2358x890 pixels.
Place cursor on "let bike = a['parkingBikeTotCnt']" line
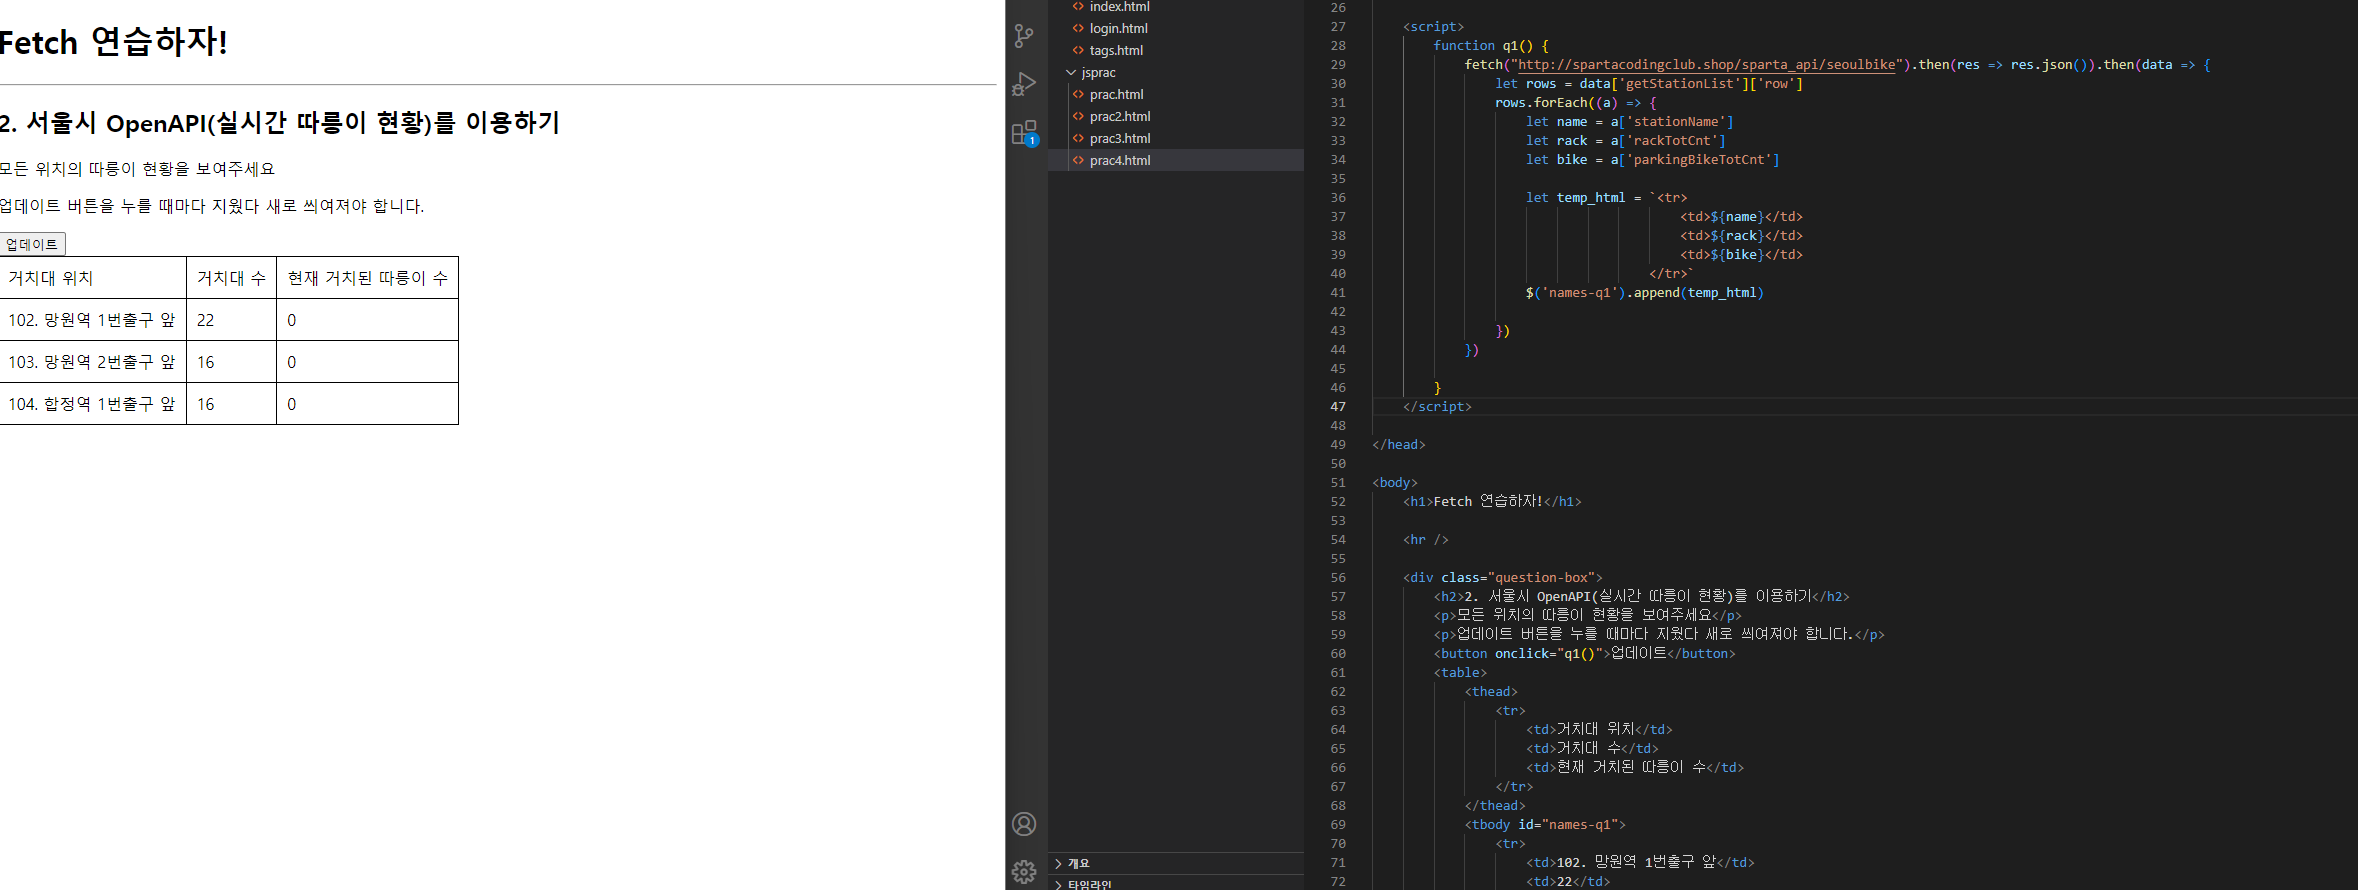coord(1653,160)
